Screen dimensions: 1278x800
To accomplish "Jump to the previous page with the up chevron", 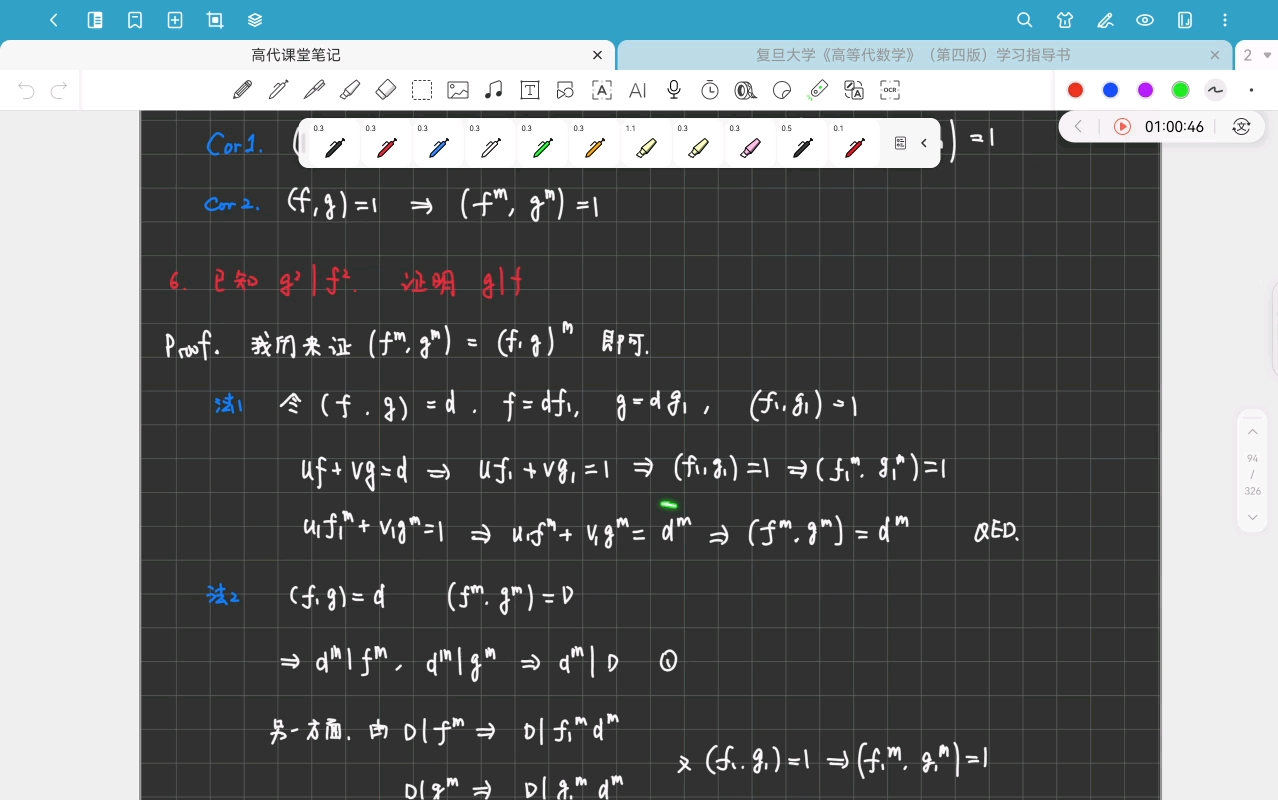I will 1252,432.
